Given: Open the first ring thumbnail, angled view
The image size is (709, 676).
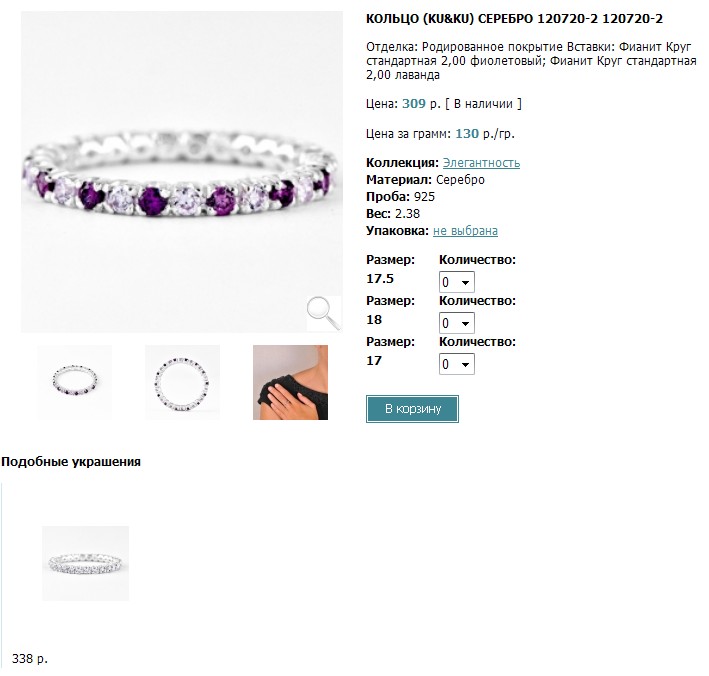Looking at the screenshot, I should click(75, 383).
